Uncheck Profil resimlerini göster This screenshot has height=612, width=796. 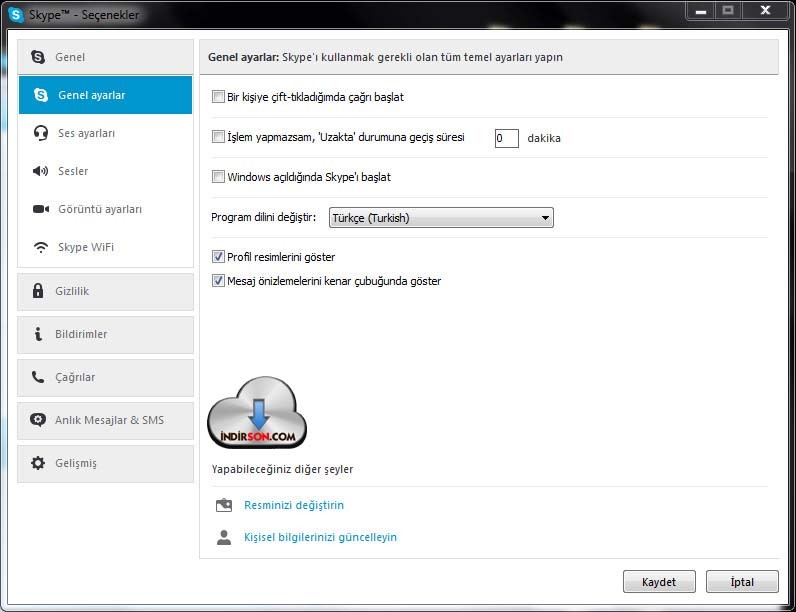point(218,257)
